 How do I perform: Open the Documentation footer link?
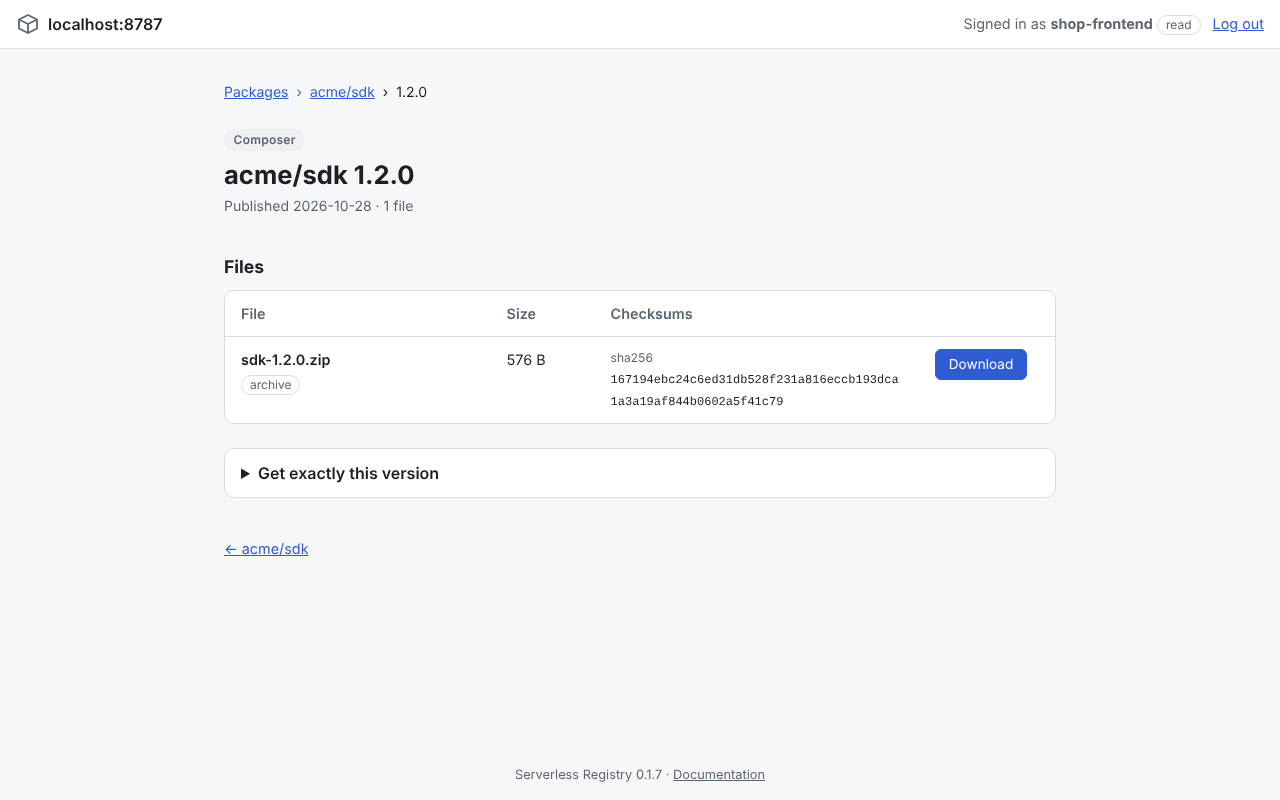[x=719, y=774]
